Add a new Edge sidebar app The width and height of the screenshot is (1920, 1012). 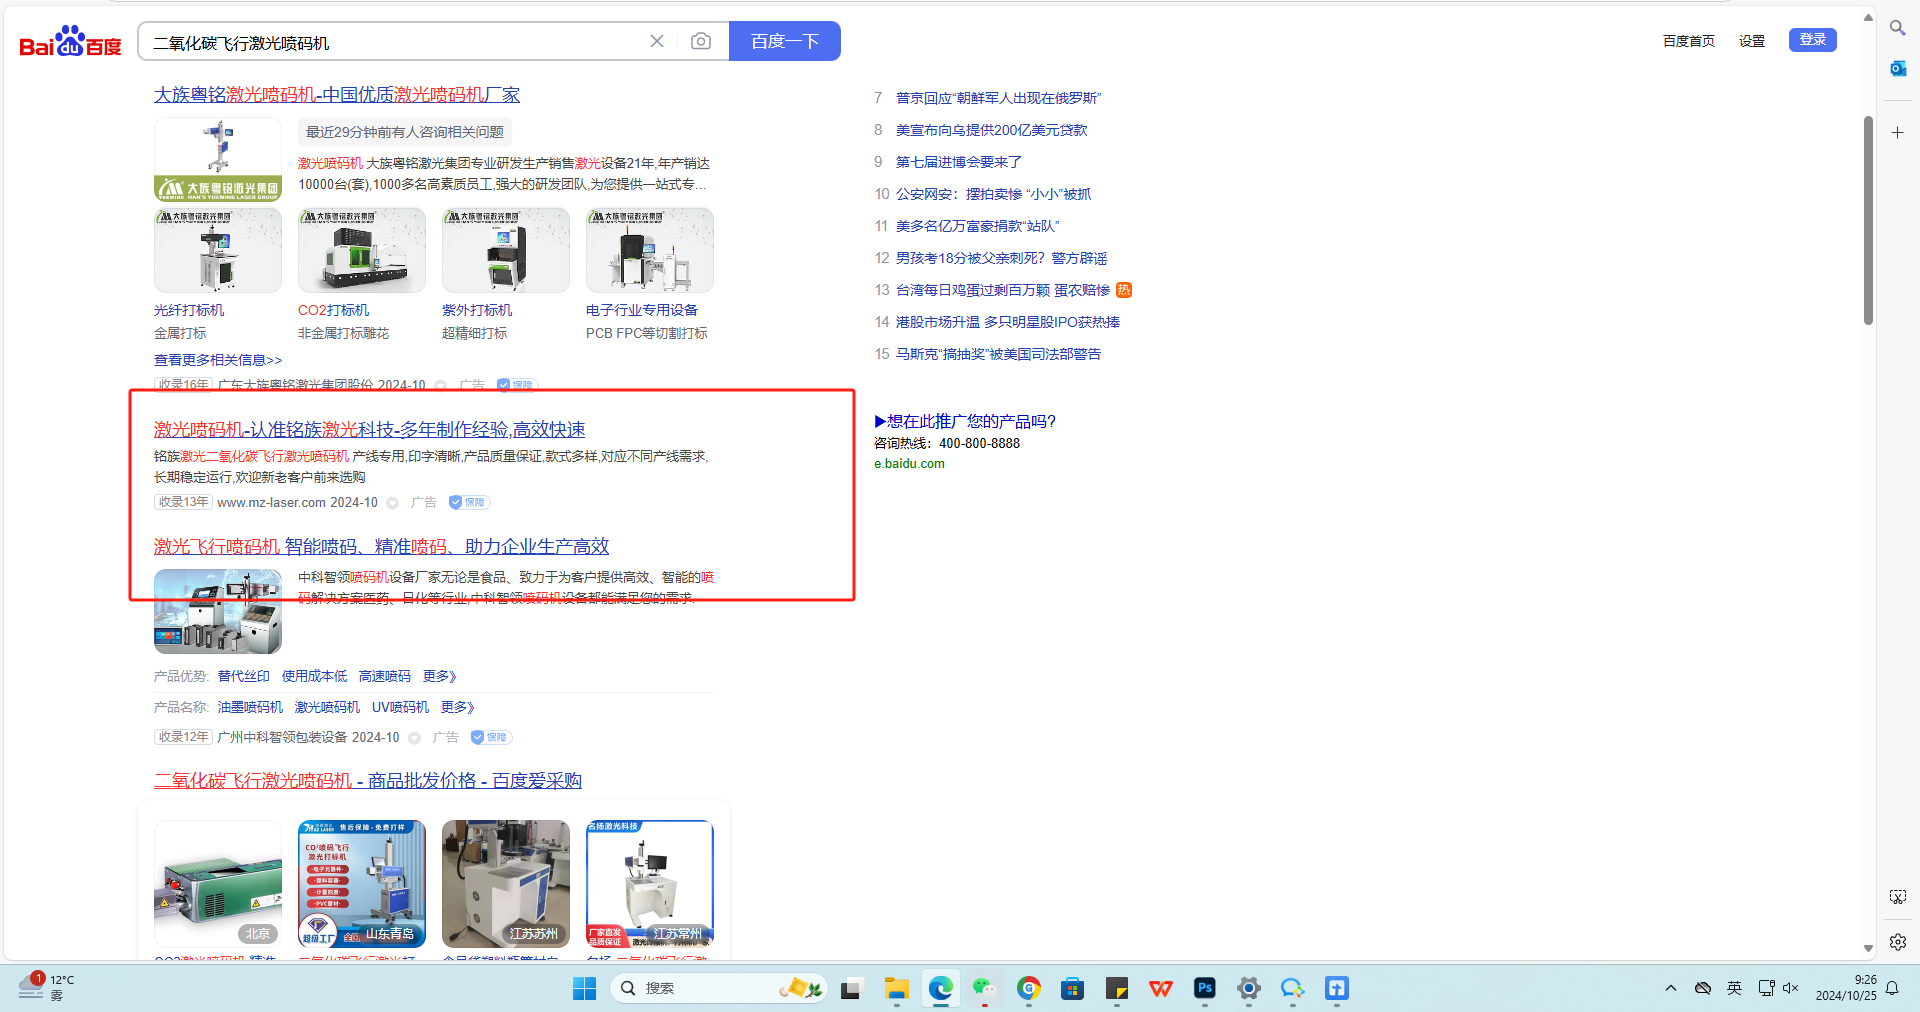coord(1897,132)
